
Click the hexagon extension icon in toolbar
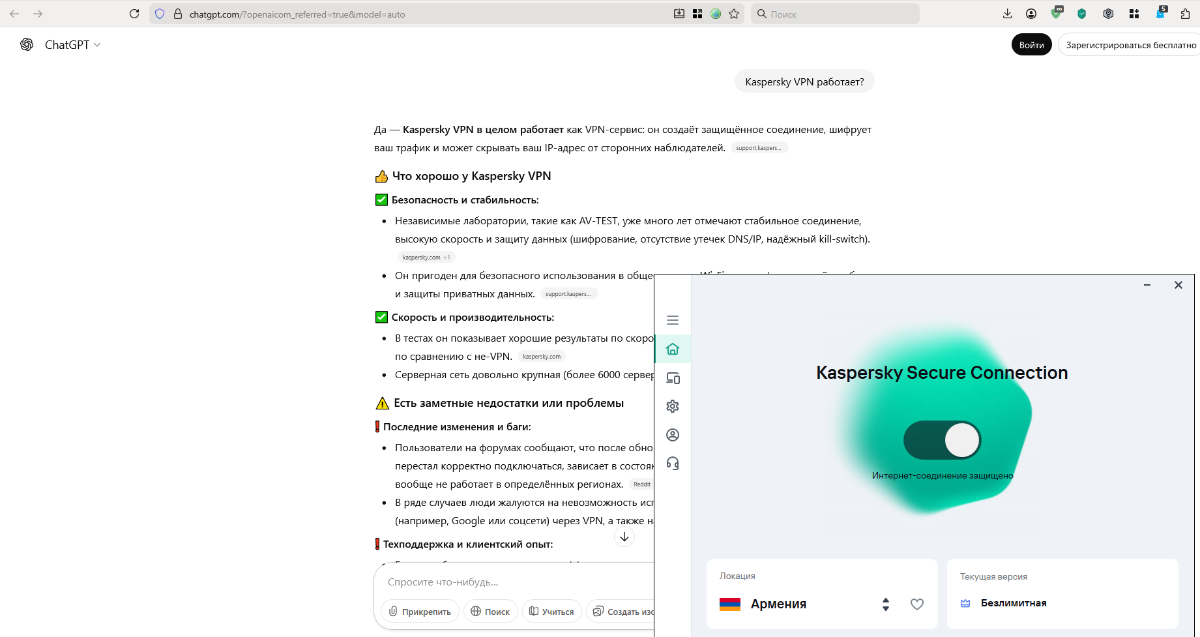1108,14
